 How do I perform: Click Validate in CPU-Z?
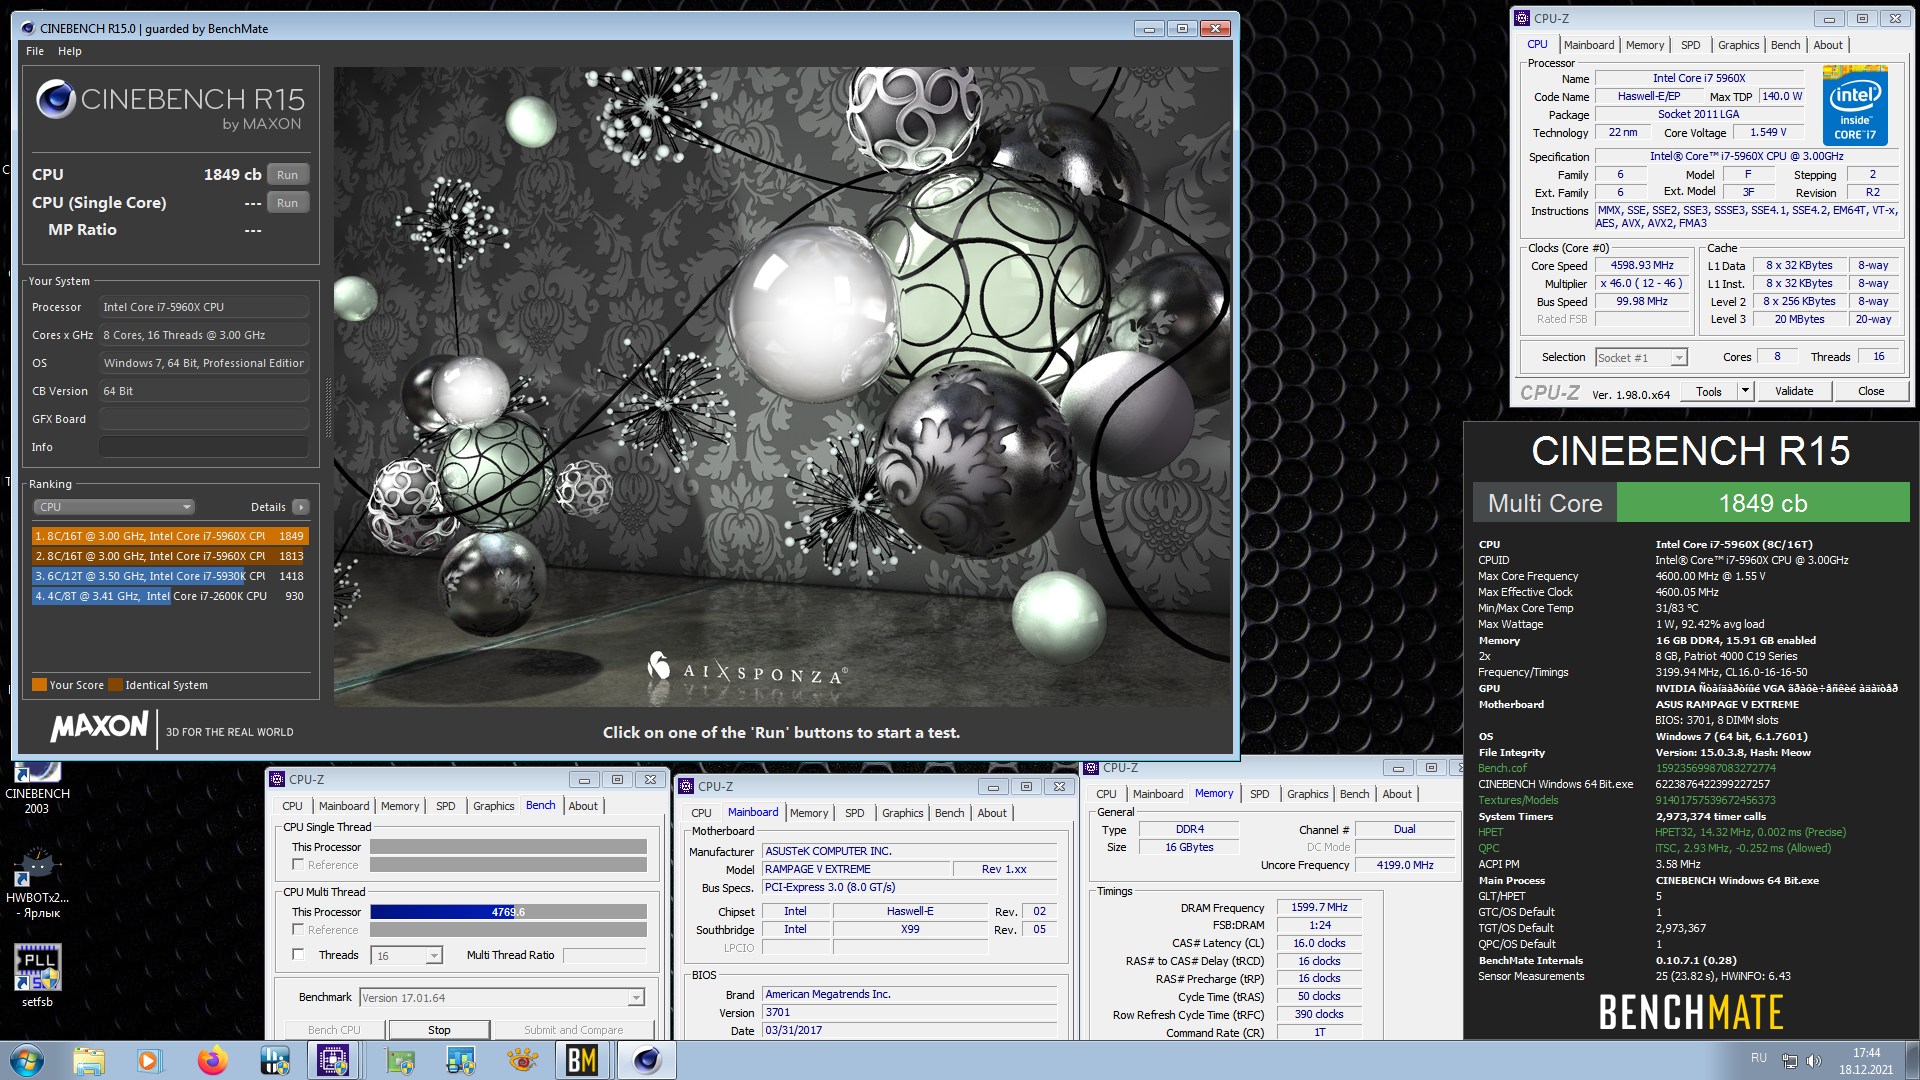(x=1794, y=391)
